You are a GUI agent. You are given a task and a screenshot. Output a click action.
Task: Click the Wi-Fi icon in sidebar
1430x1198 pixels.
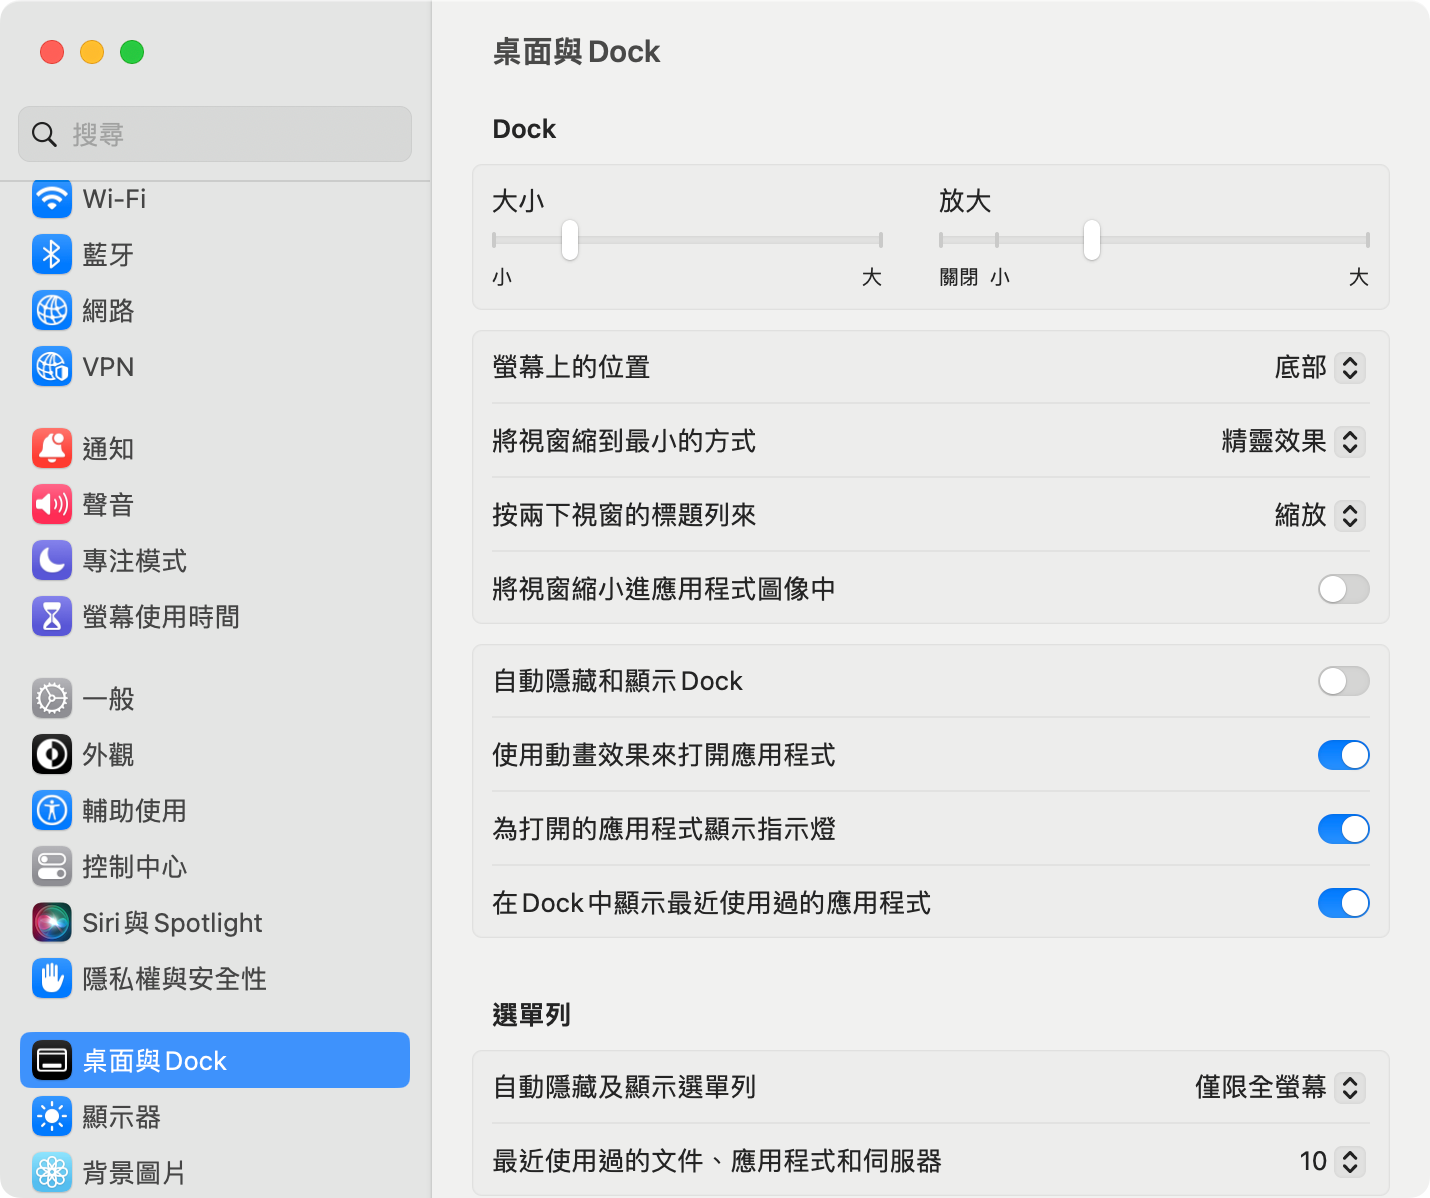(52, 198)
